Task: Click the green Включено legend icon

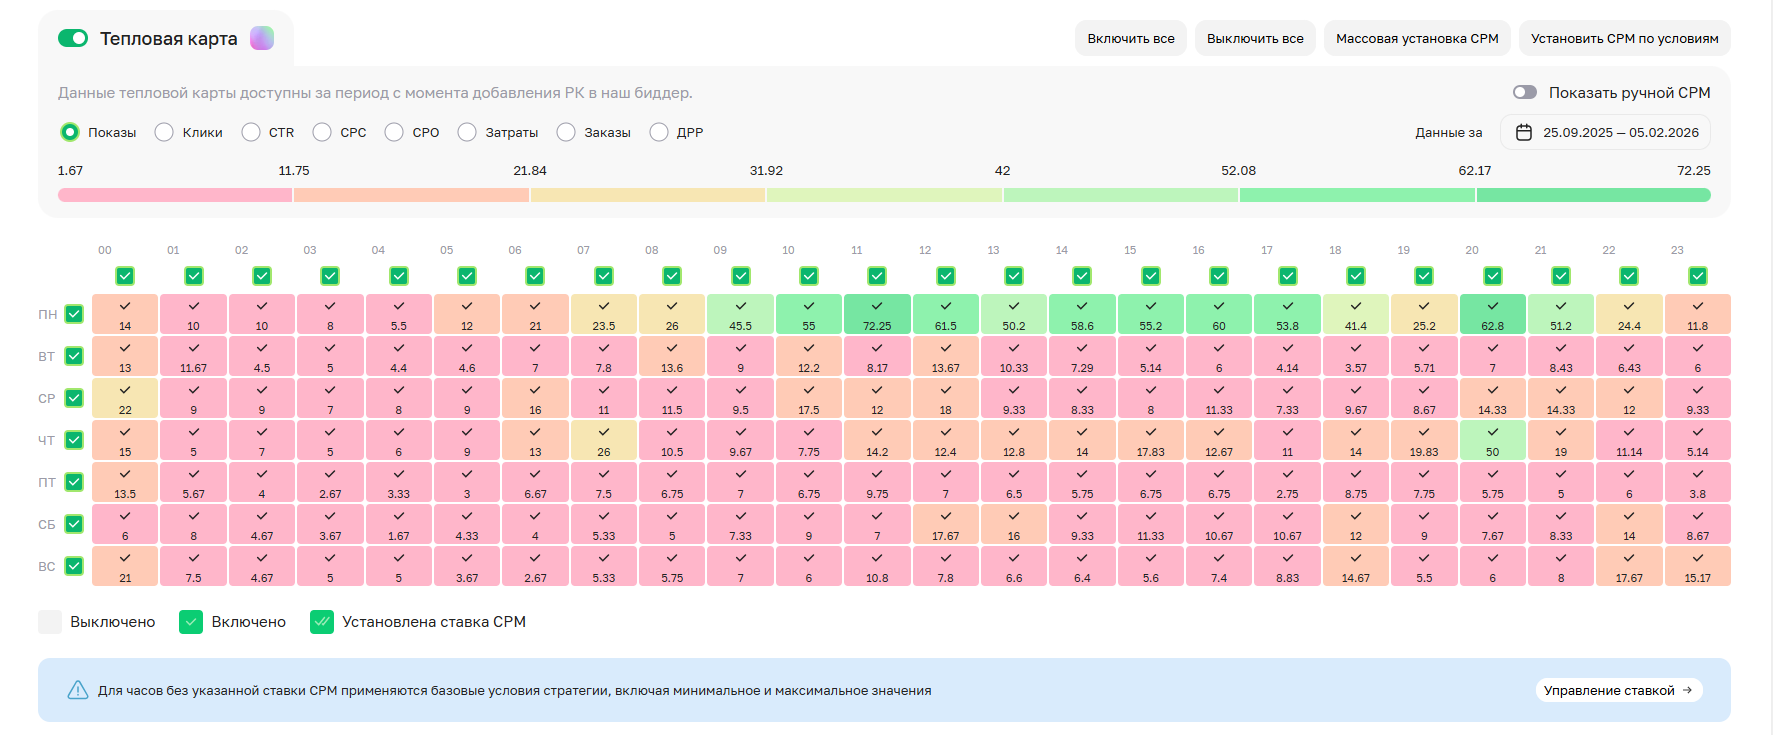Action: [x=191, y=622]
